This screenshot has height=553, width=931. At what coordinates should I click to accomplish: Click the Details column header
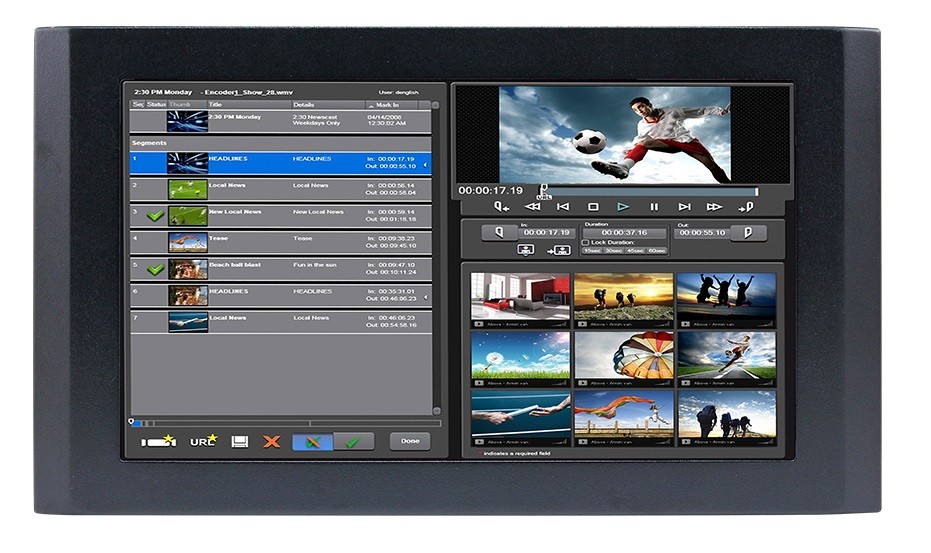[x=327, y=104]
